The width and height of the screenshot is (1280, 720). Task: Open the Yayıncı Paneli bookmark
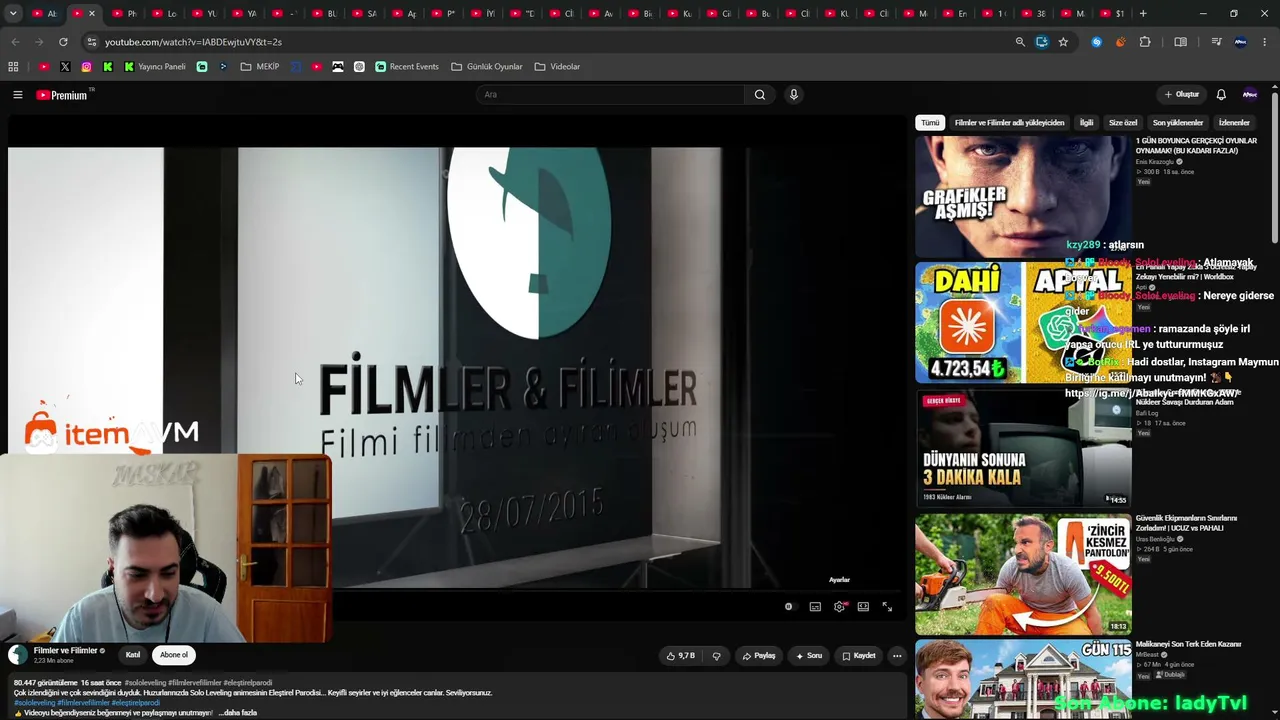[x=155, y=67]
